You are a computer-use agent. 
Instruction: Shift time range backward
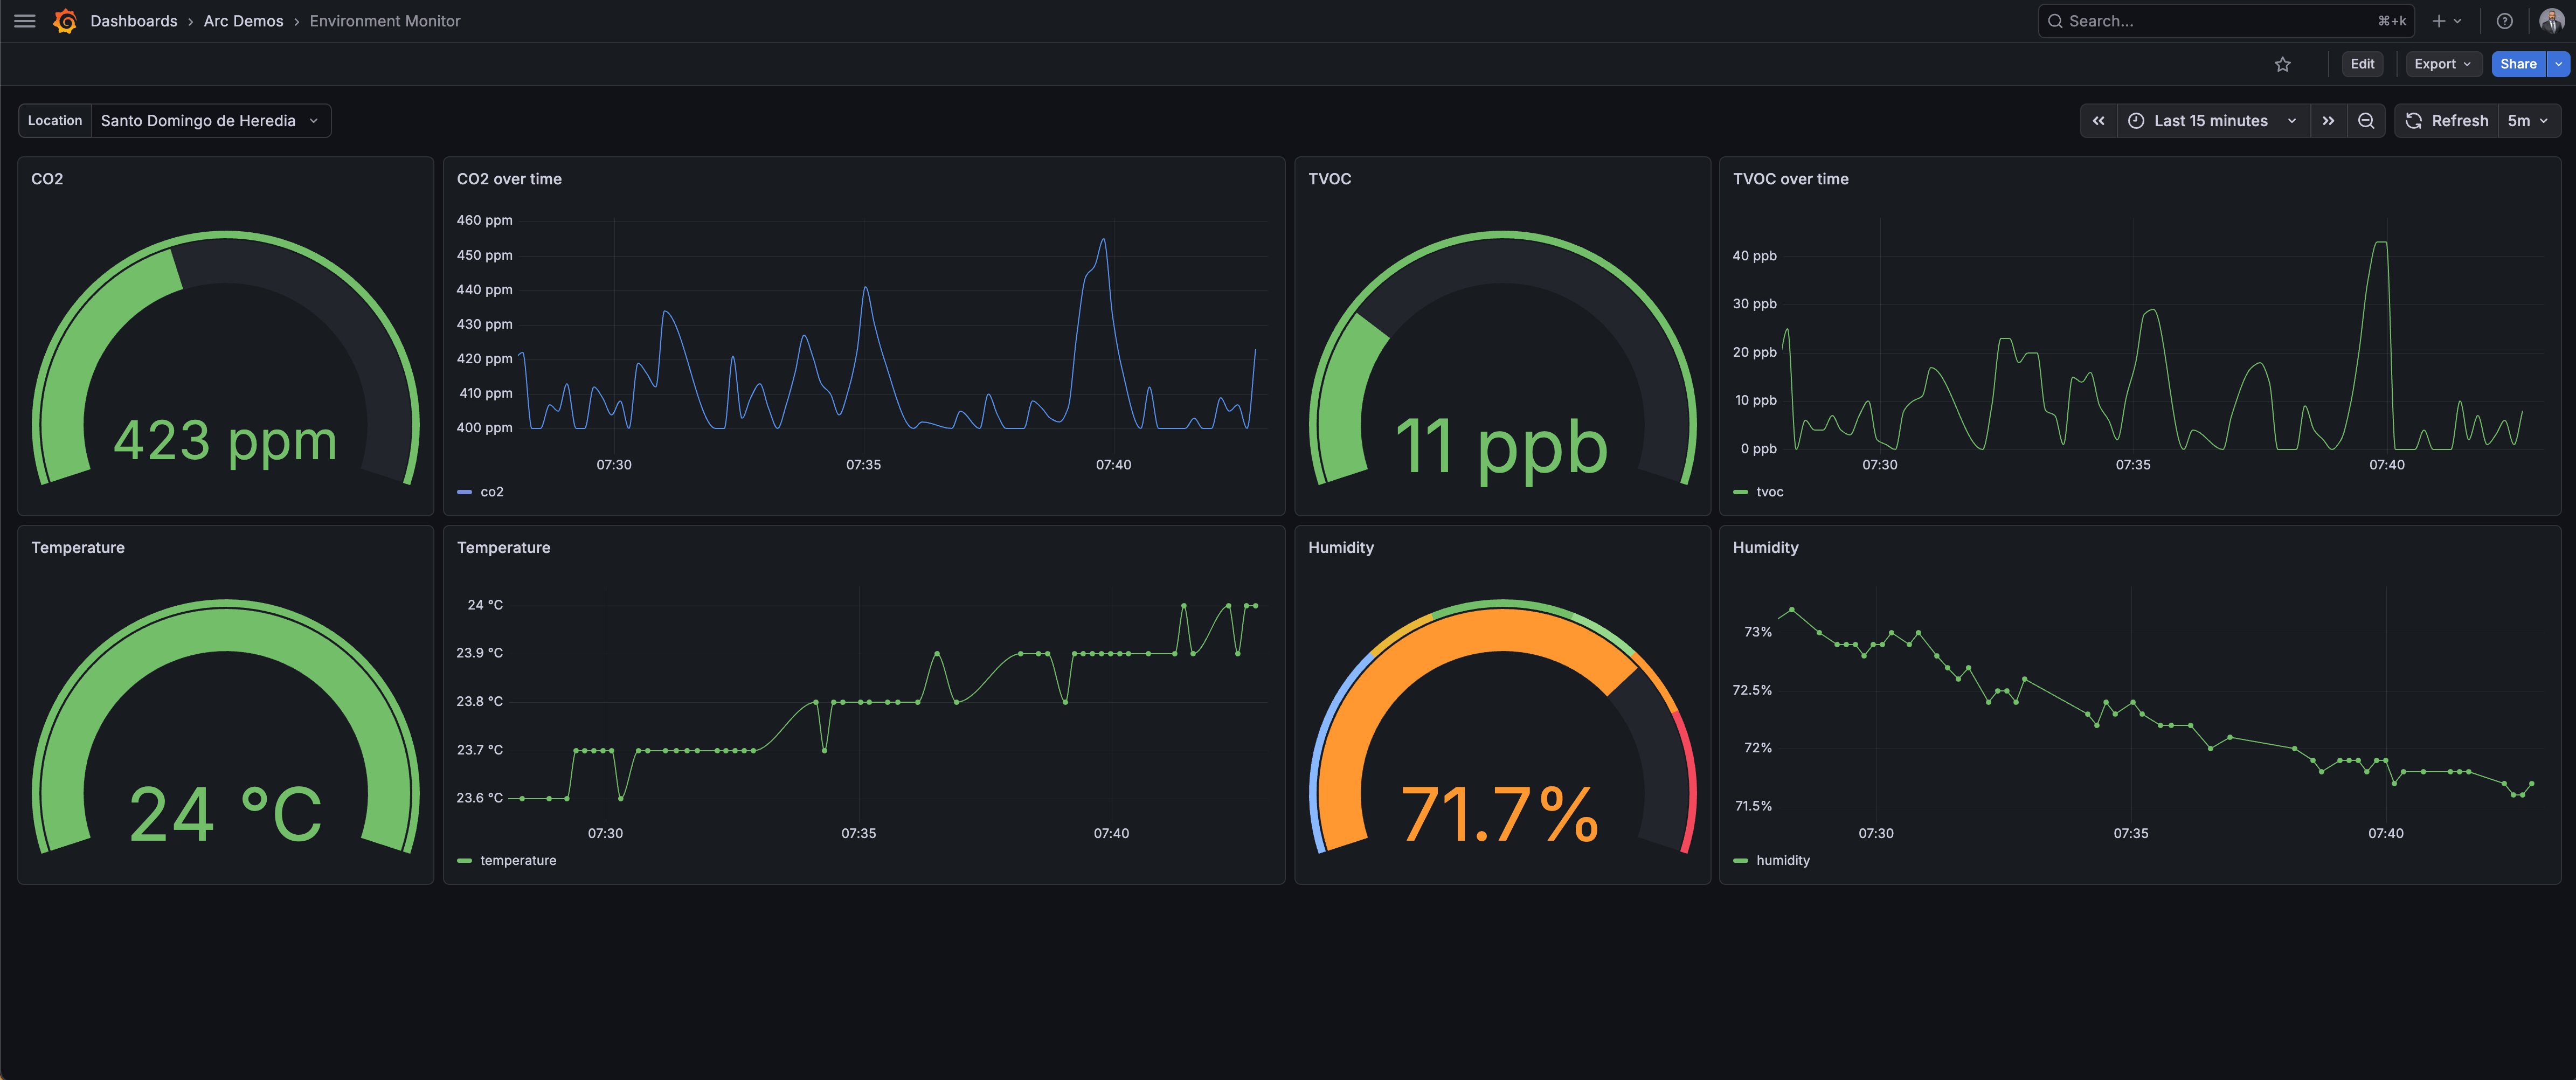point(2098,121)
